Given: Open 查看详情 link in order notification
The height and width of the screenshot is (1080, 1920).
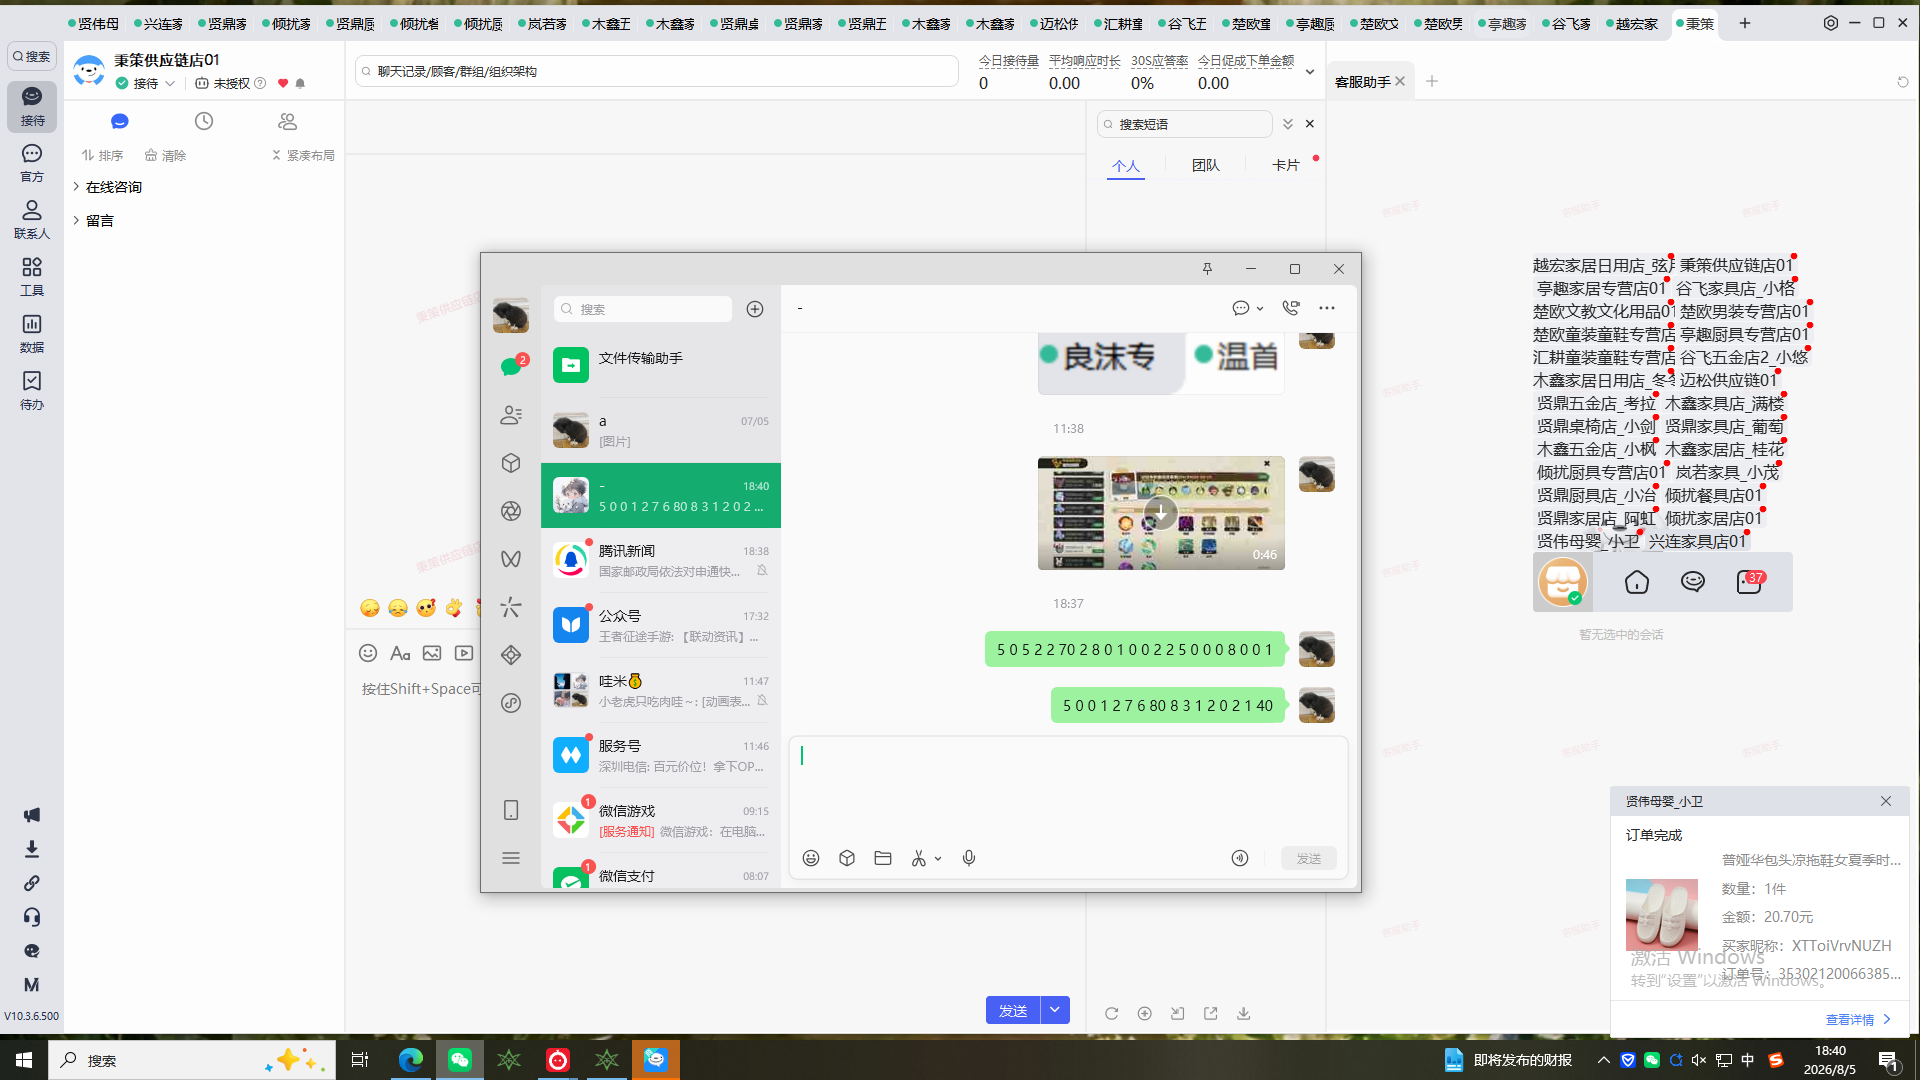Looking at the screenshot, I should pyautogui.click(x=1858, y=1020).
